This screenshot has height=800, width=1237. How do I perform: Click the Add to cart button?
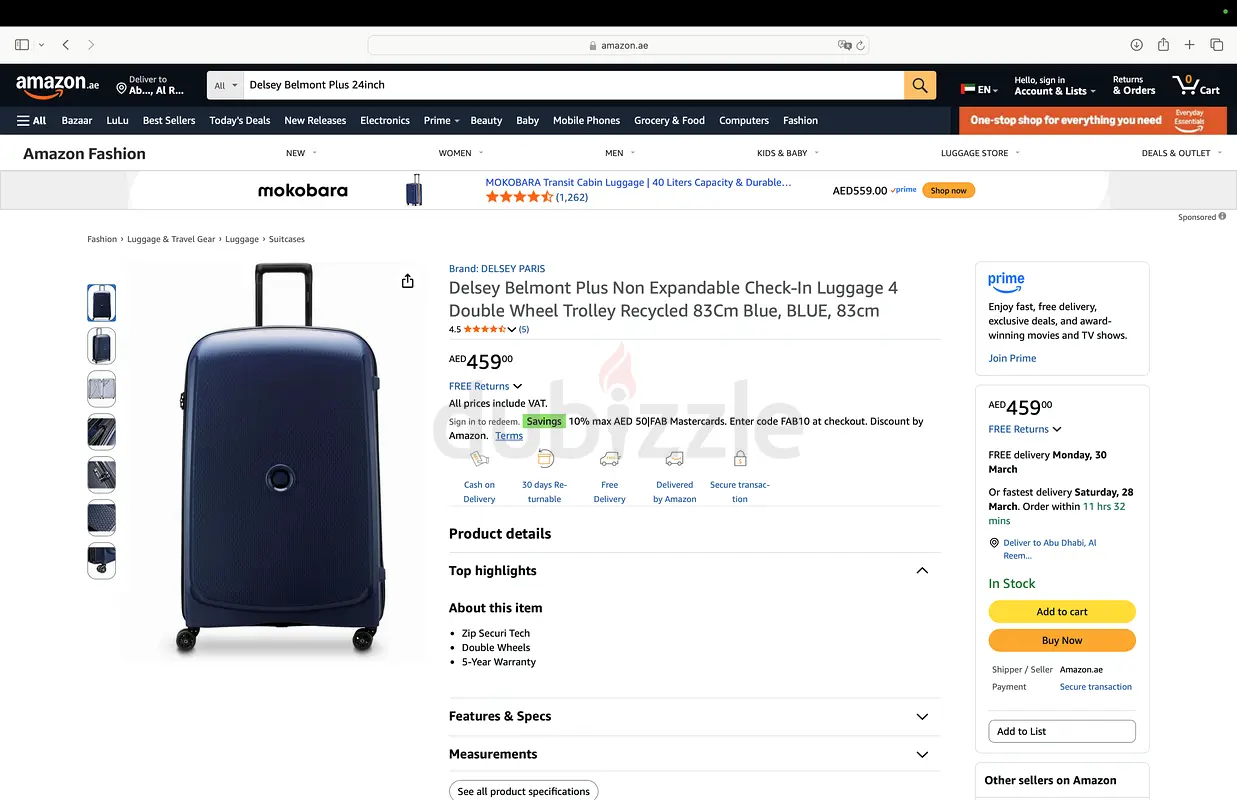[1061, 612]
